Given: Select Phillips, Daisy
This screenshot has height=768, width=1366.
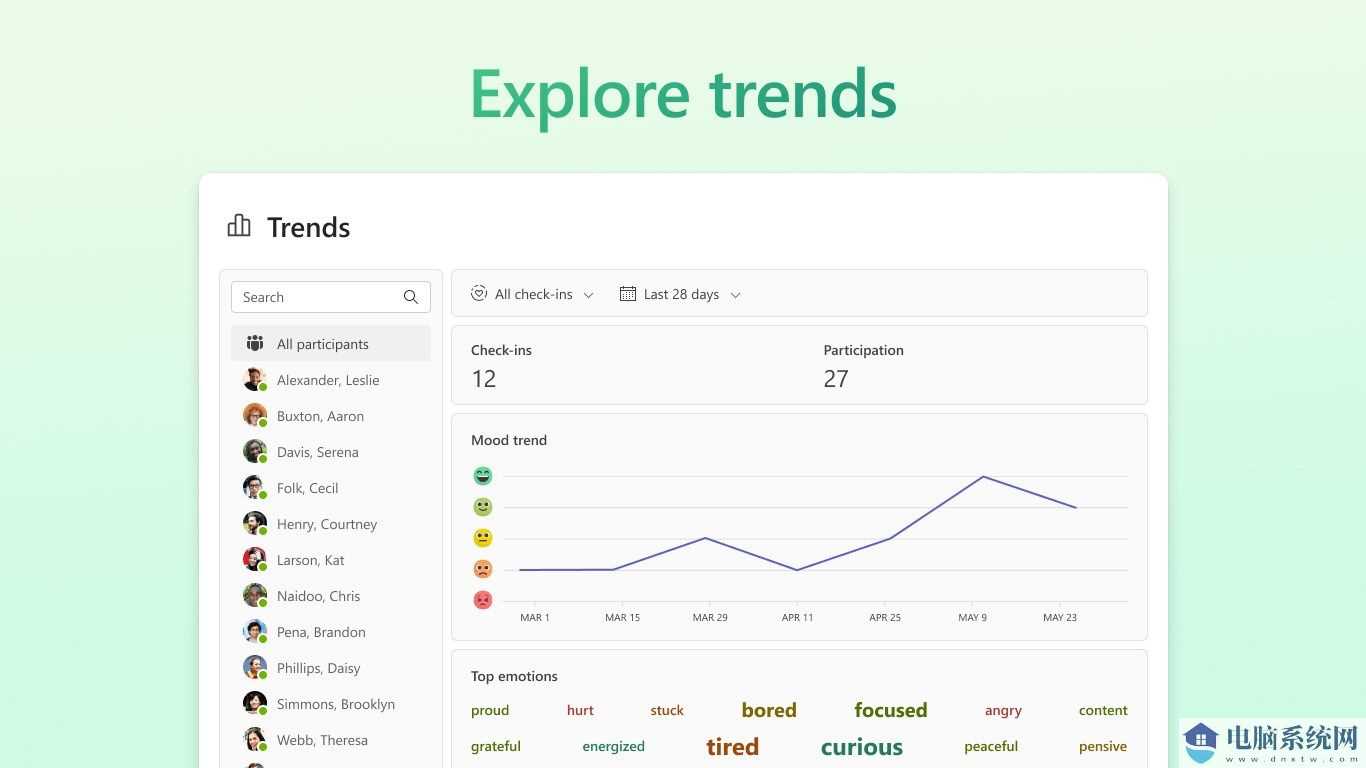Looking at the screenshot, I should tap(331, 668).
